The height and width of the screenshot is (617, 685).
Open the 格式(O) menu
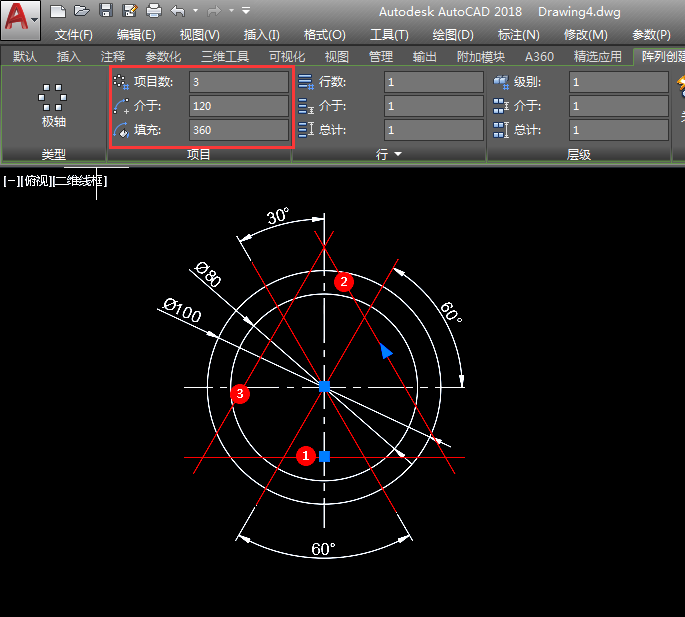coord(323,34)
